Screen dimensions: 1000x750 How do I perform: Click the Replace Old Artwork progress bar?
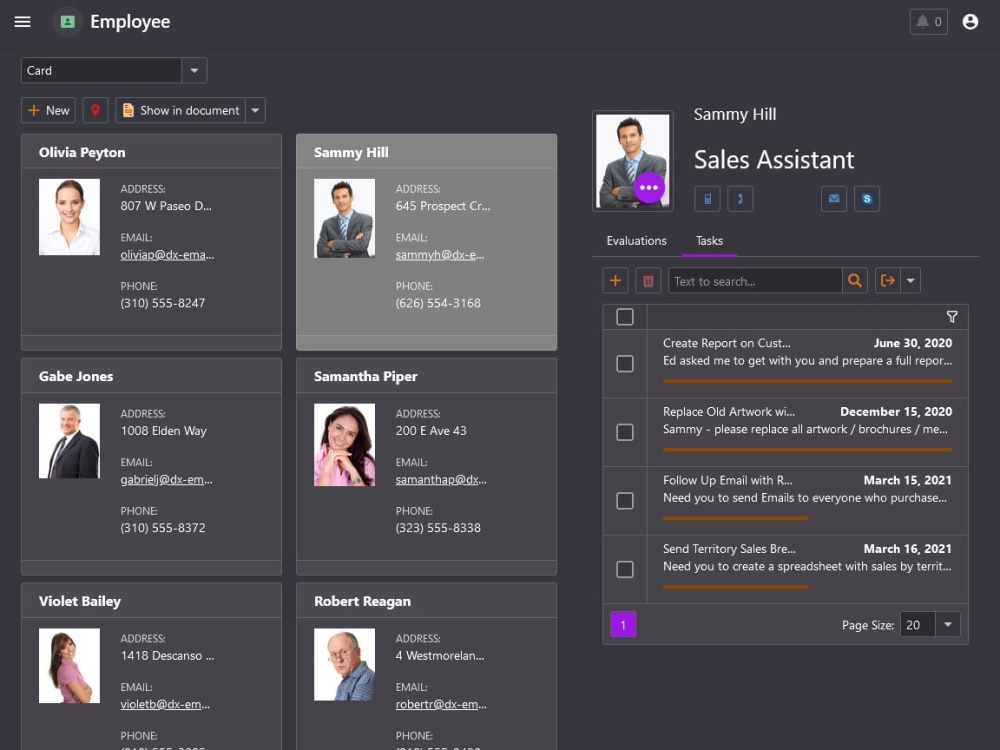pos(807,450)
